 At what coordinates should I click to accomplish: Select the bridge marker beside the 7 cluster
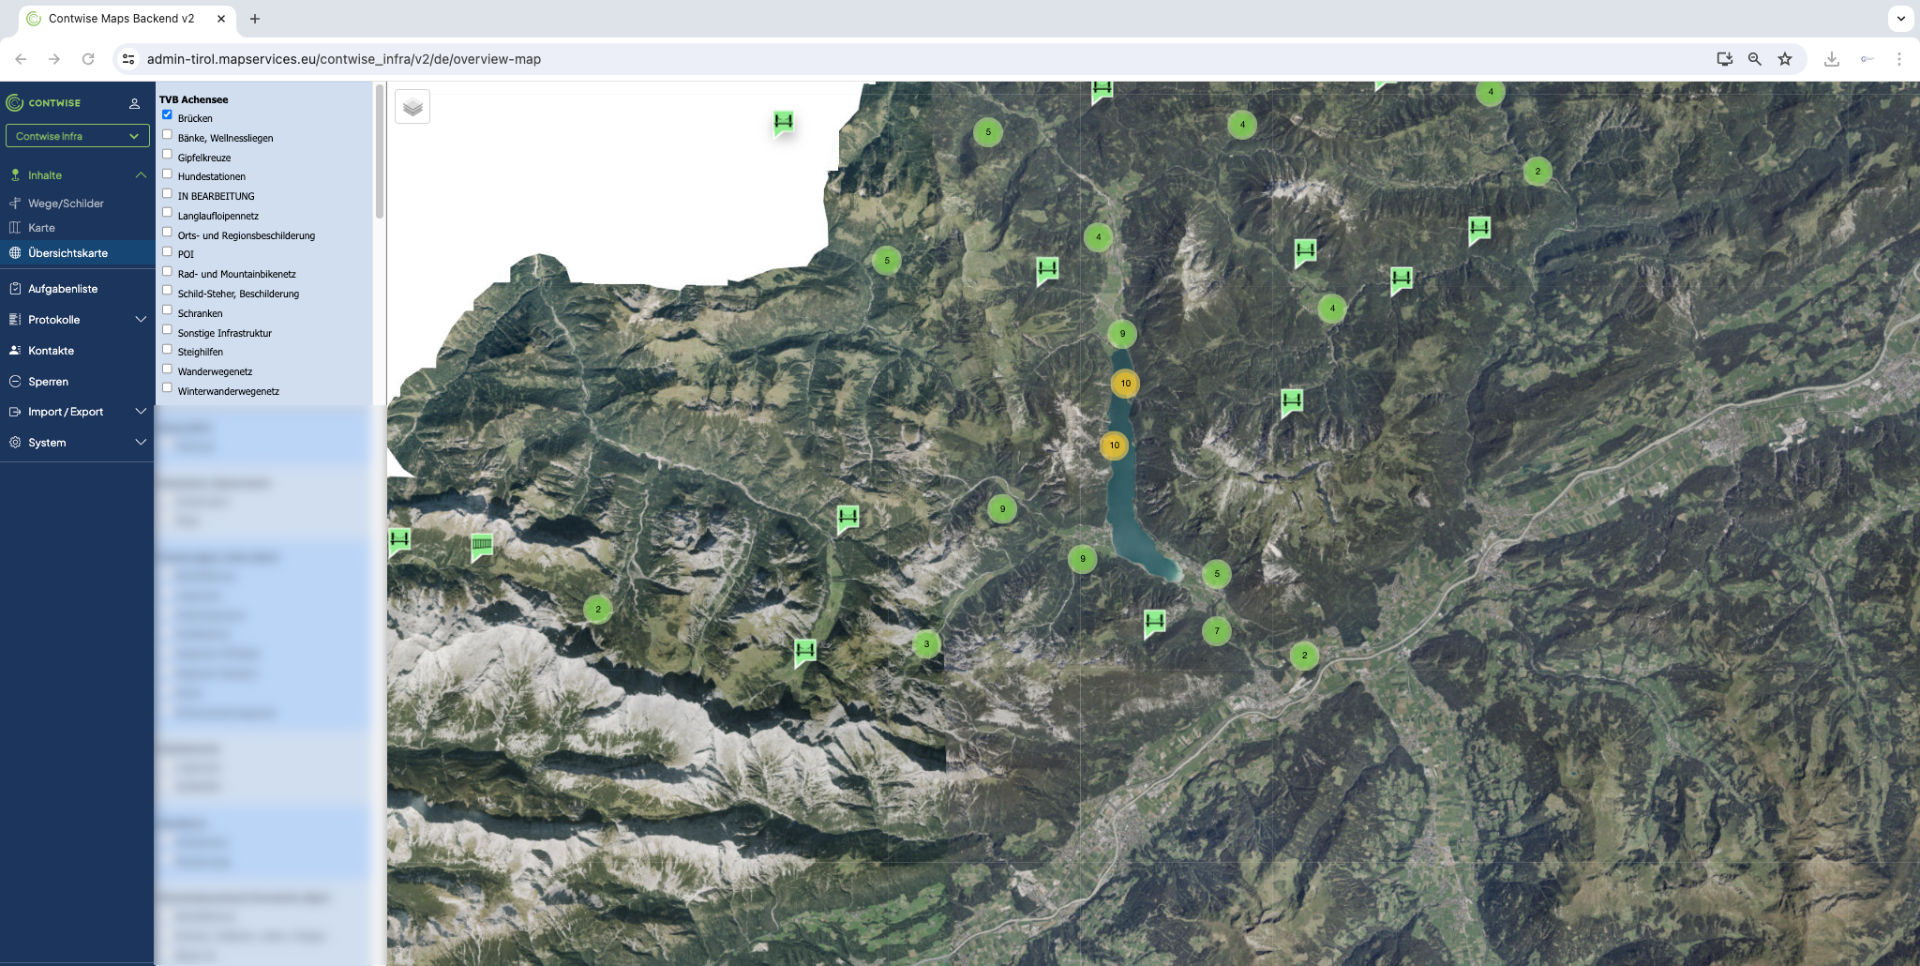coord(1154,623)
